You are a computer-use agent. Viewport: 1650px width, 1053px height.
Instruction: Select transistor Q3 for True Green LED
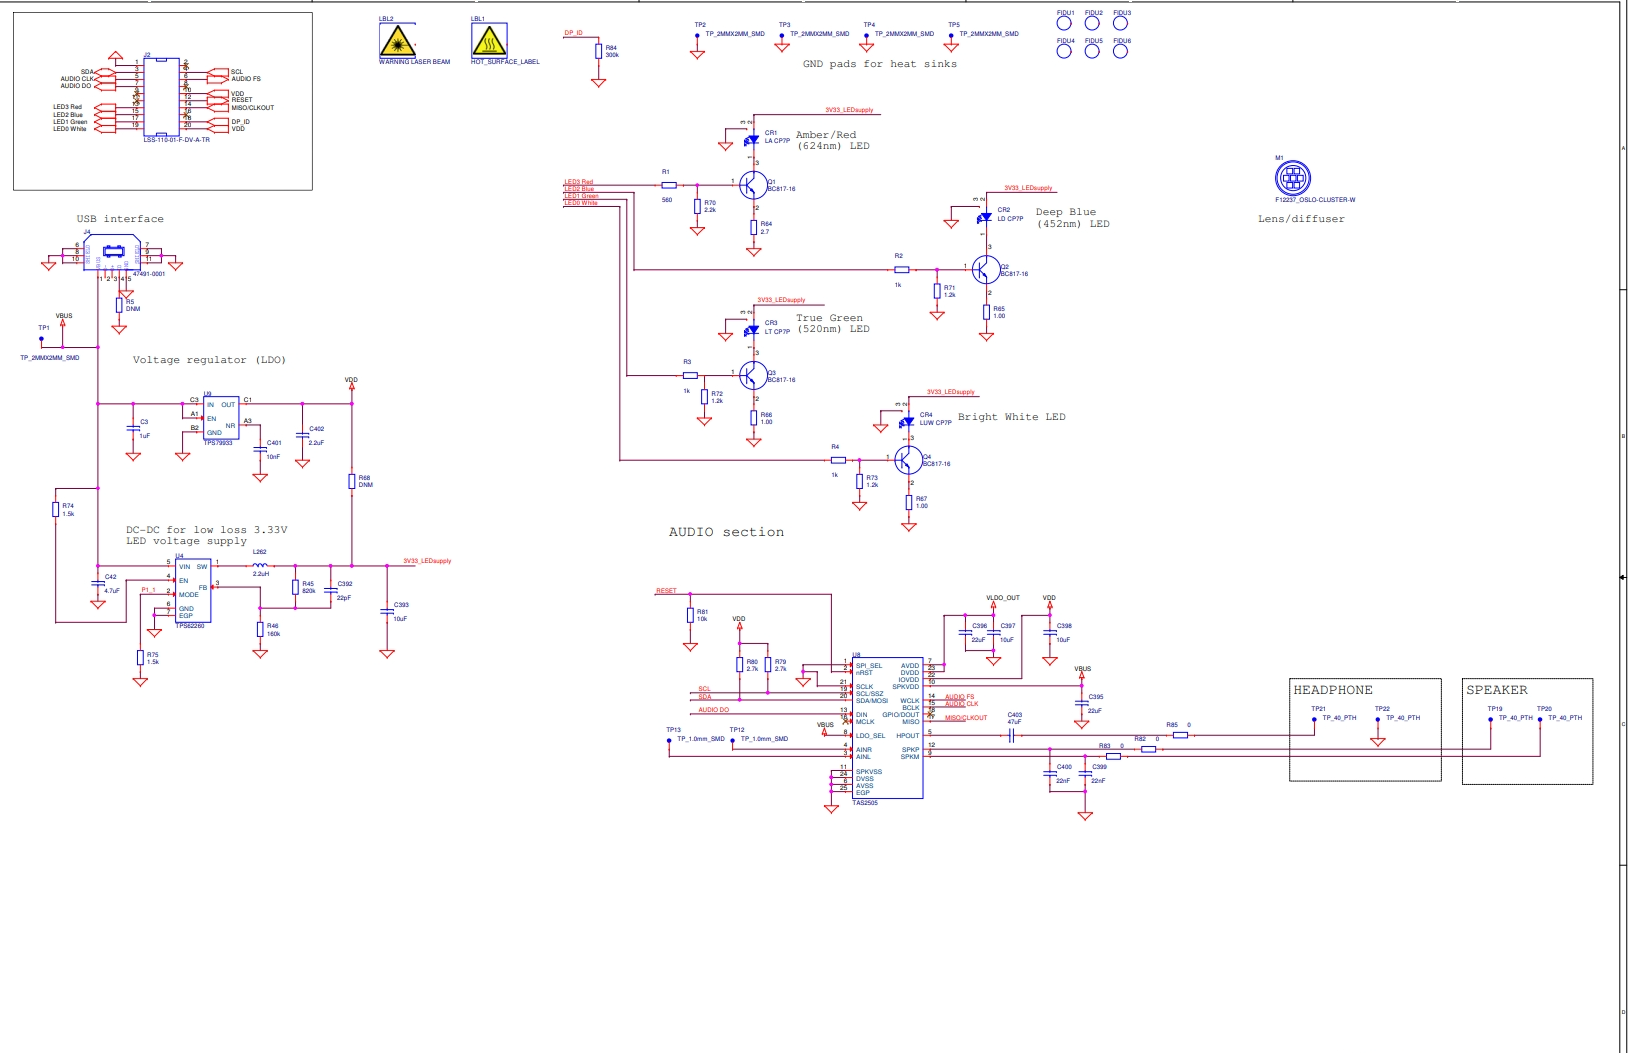752,375
